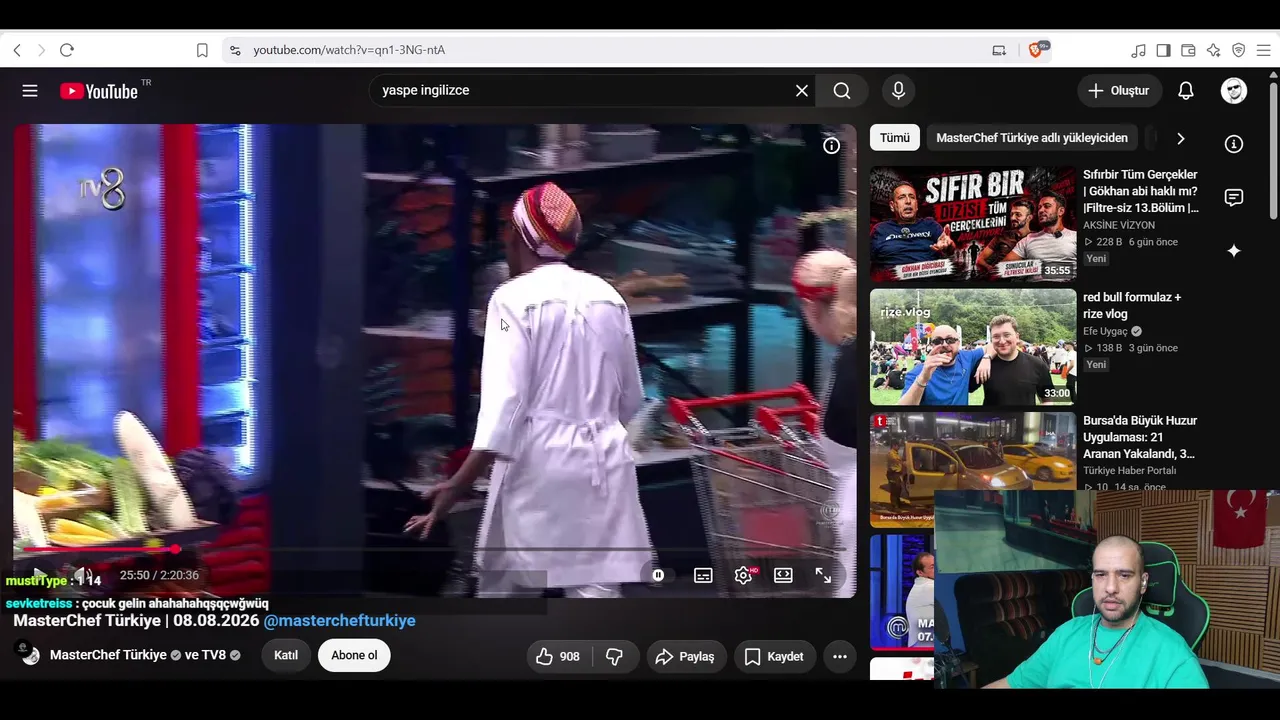Open the browser playlist music-note icon
This screenshot has height=720, width=1280.
click(1138, 50)
